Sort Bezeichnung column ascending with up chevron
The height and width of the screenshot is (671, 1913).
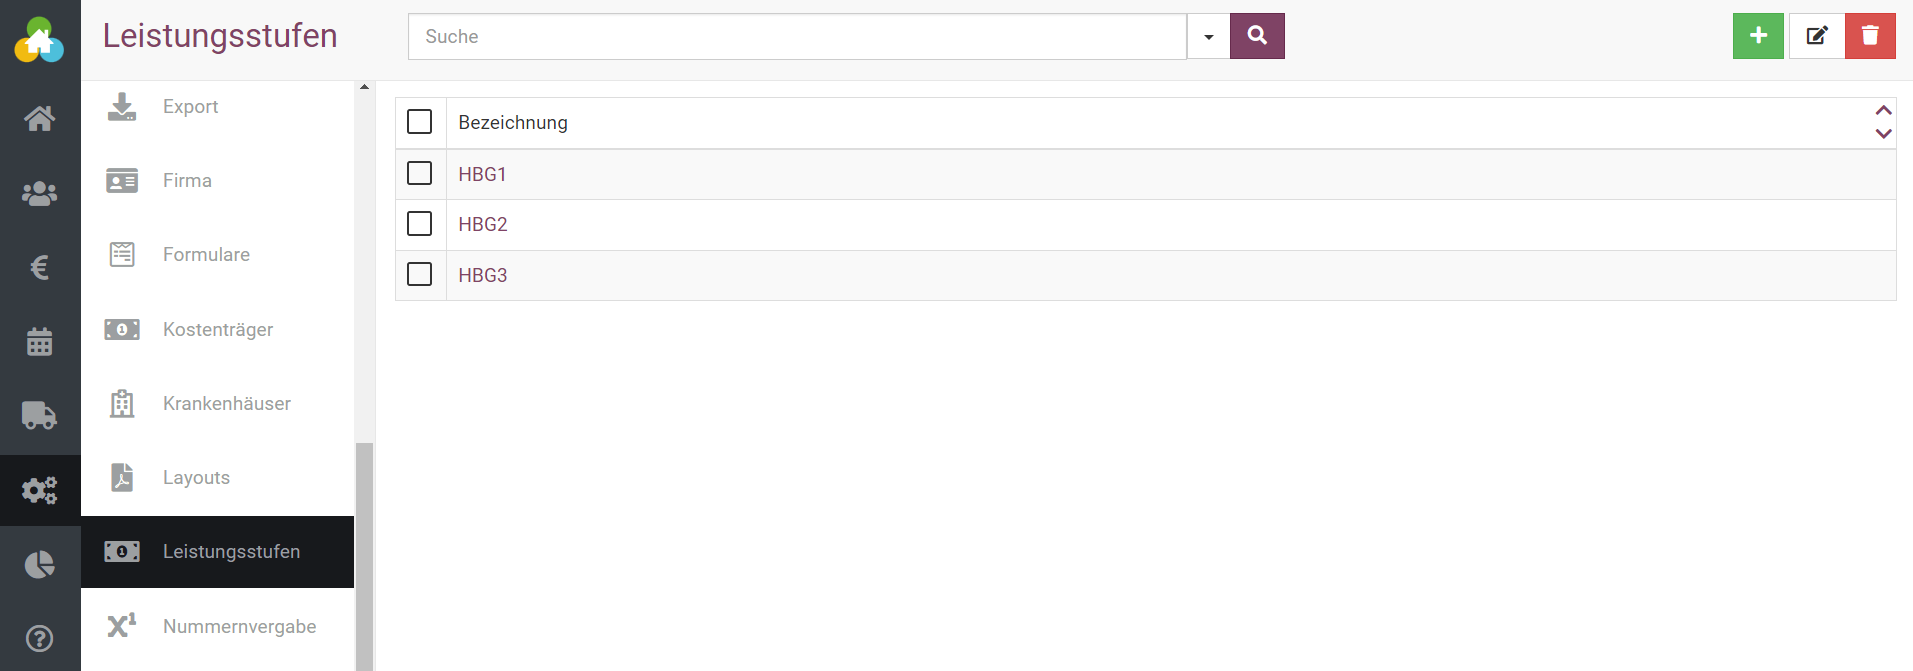pos(1883,110)
